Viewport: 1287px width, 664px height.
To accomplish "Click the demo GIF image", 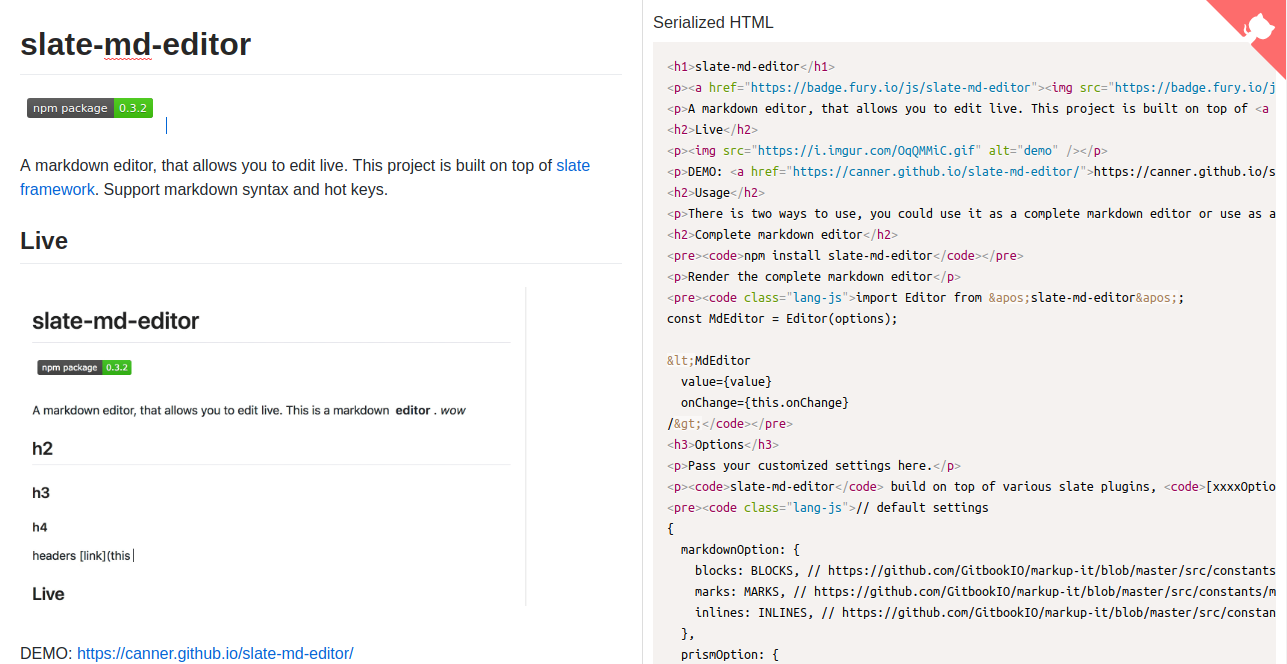I will tap(273, 446).
